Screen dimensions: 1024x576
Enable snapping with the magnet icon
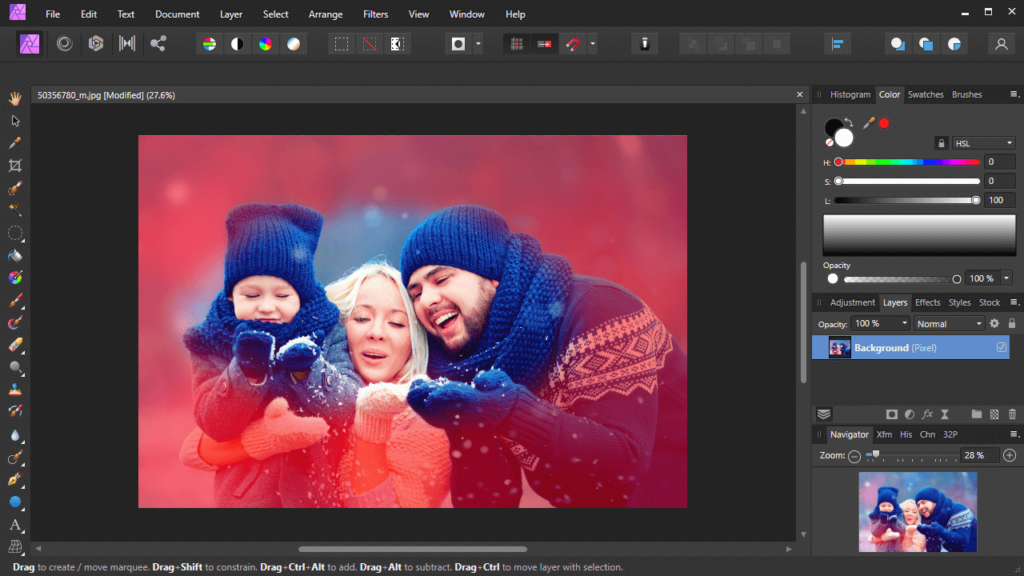point(571,44)
